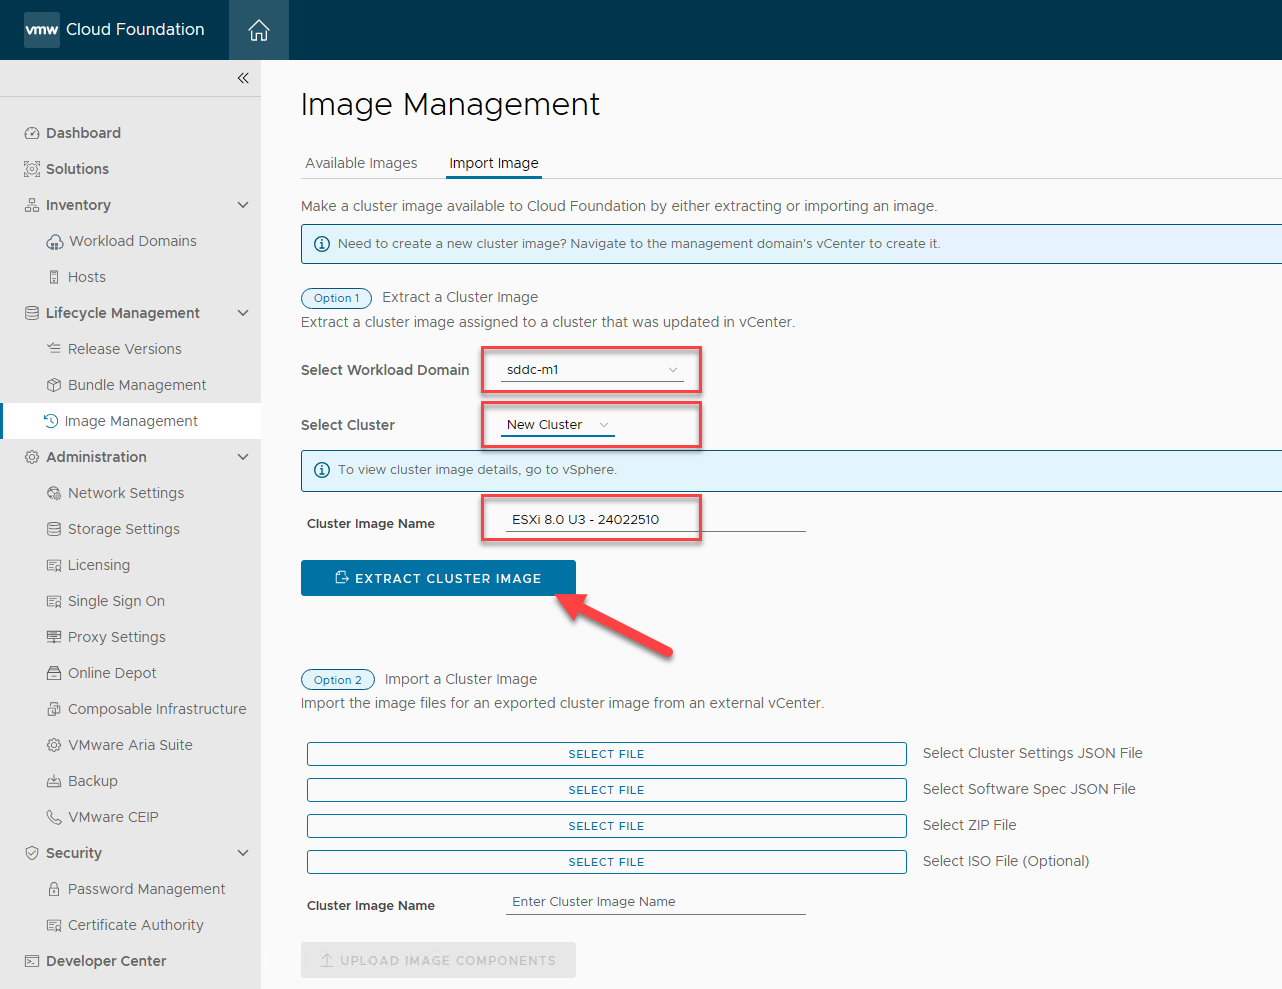The height and width of the screenshot is (989, 1282).
Task: Click the Bundle Management package icon
Action: pos(54,385)
